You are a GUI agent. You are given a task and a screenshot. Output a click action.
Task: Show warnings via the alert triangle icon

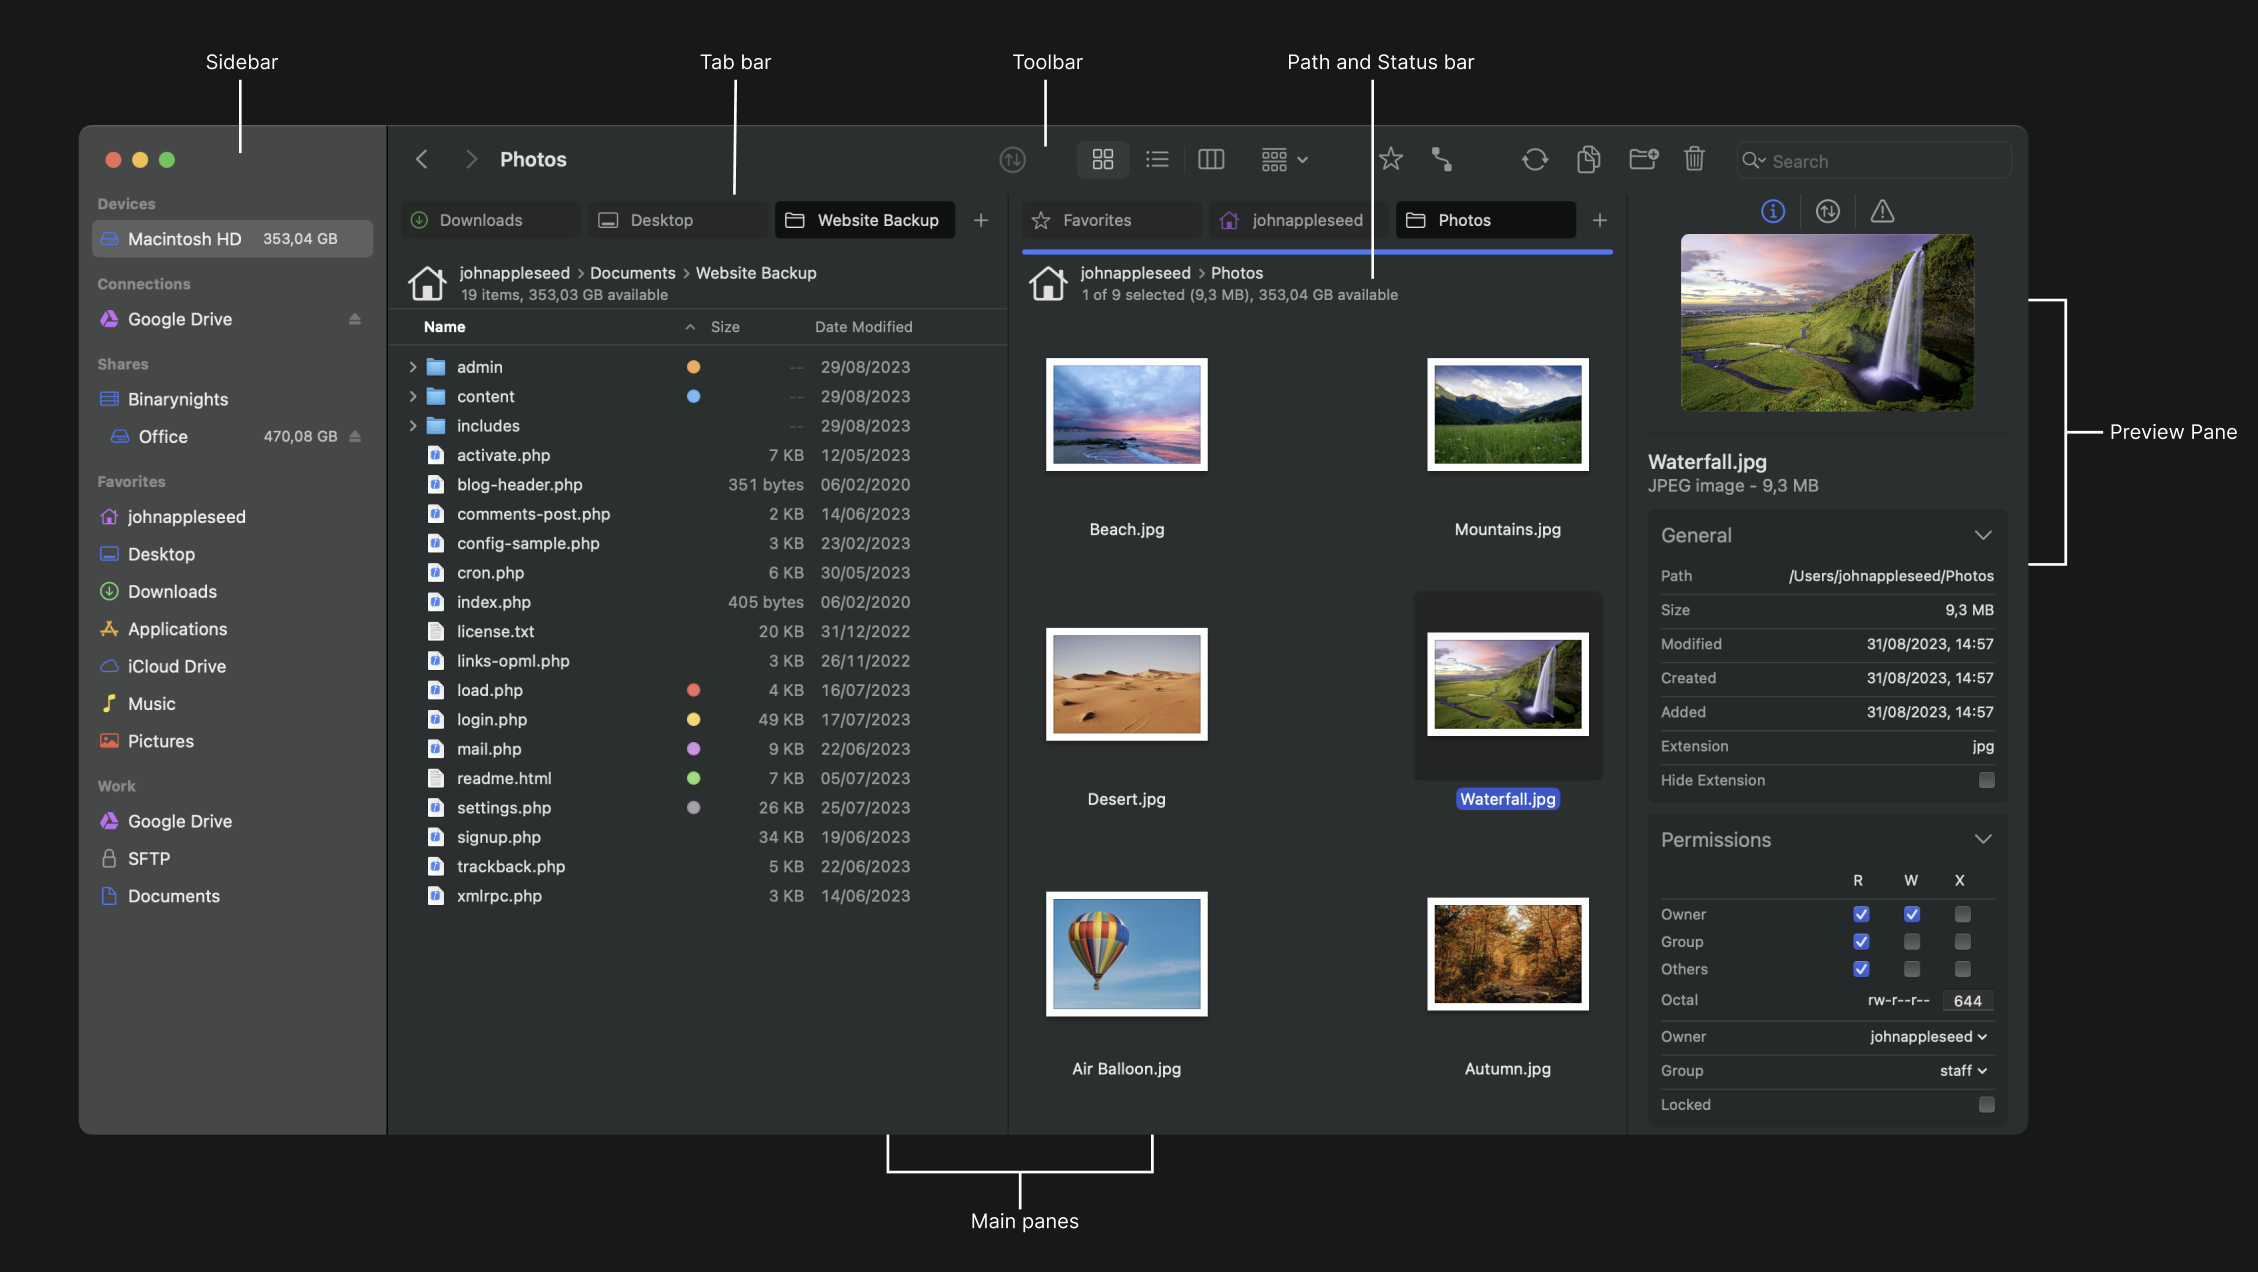pos(1883,211)
